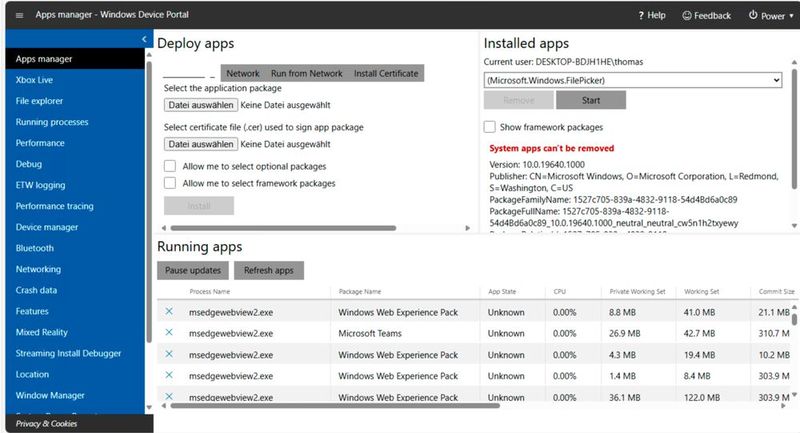The width and height of the screenshot is (800, 433).
Task: Click the Running apps horizontal scrollbar
Action: tap(335, 406)
